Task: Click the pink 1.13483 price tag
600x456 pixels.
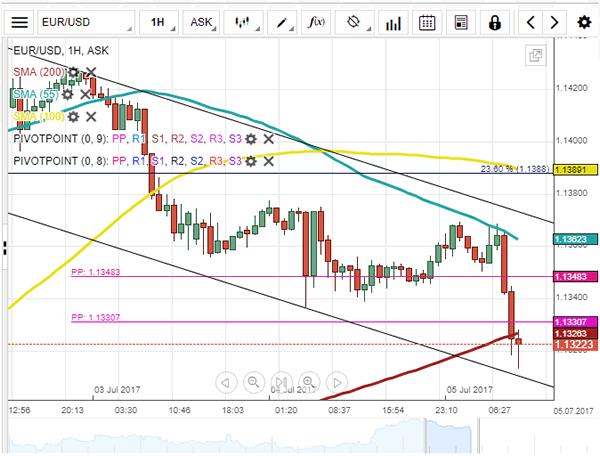Action: (576, 277)
